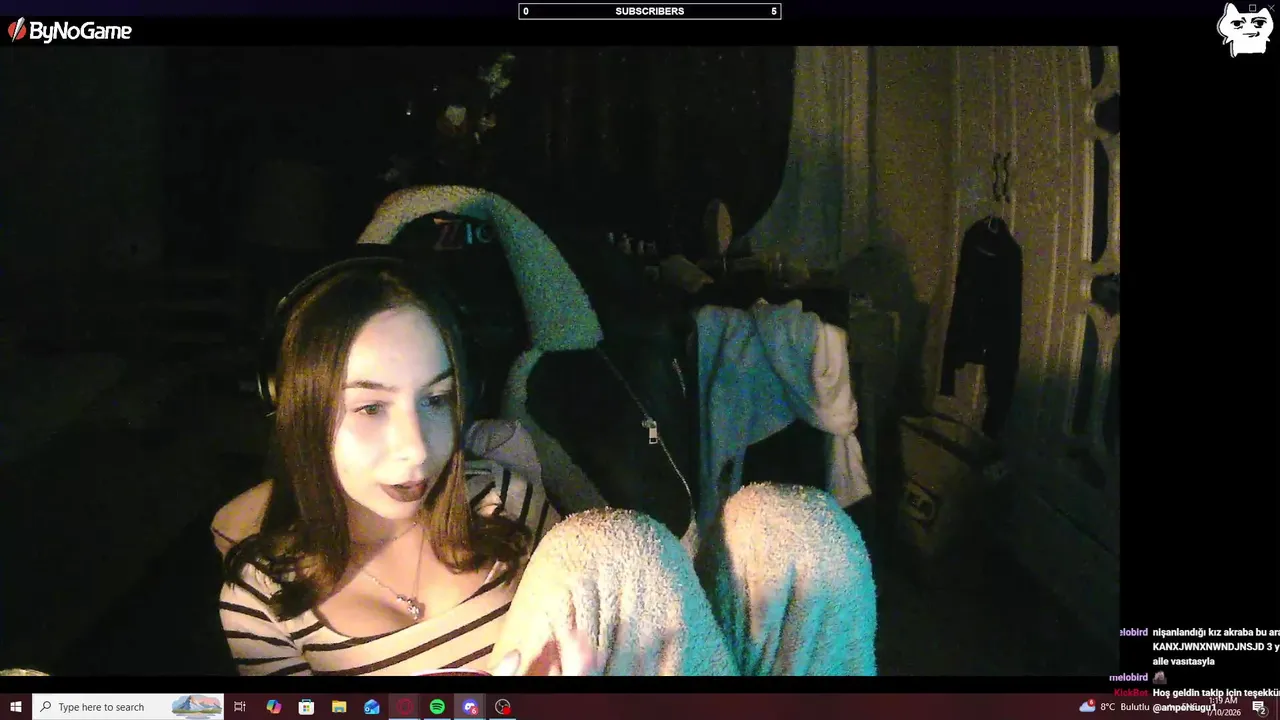Click the purple melobird username beside the emote
Image resolution: width=1280 pixels, height=720 pixels.
(x=1128, y=677)
